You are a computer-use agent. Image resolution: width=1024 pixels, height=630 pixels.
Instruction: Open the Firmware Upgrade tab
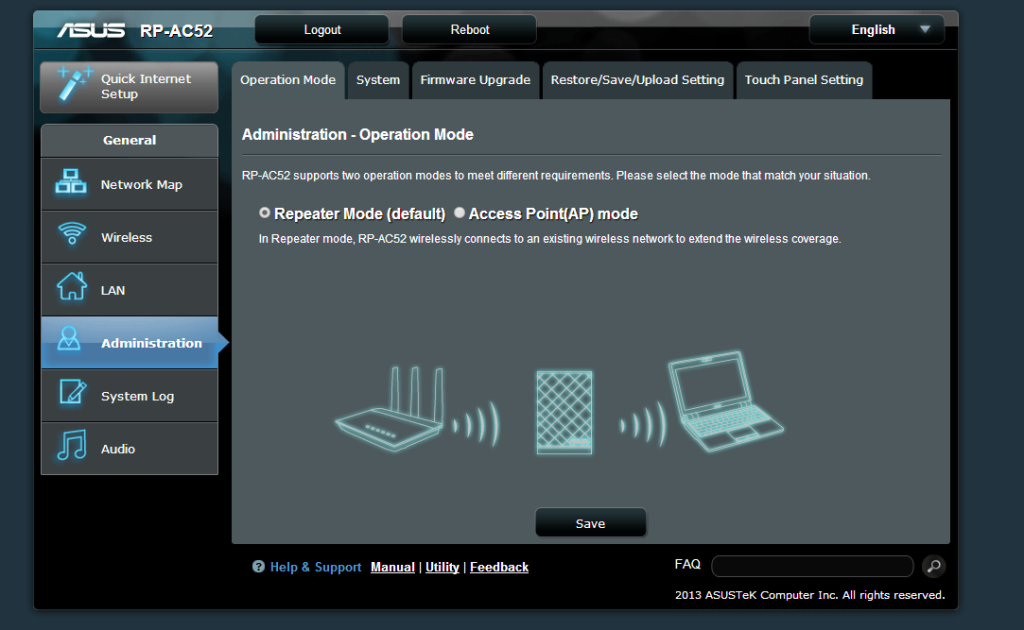[x=475, y=80]
